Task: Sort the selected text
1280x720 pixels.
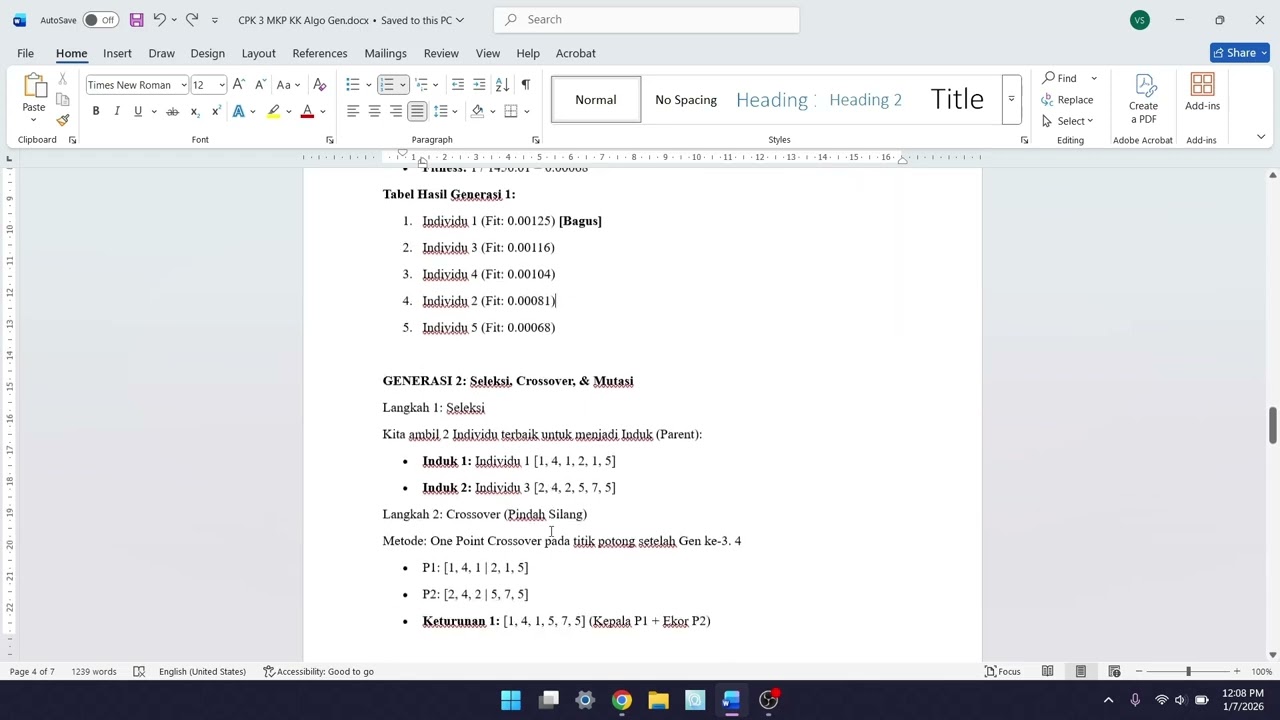Action: click(x=502, y=85)
